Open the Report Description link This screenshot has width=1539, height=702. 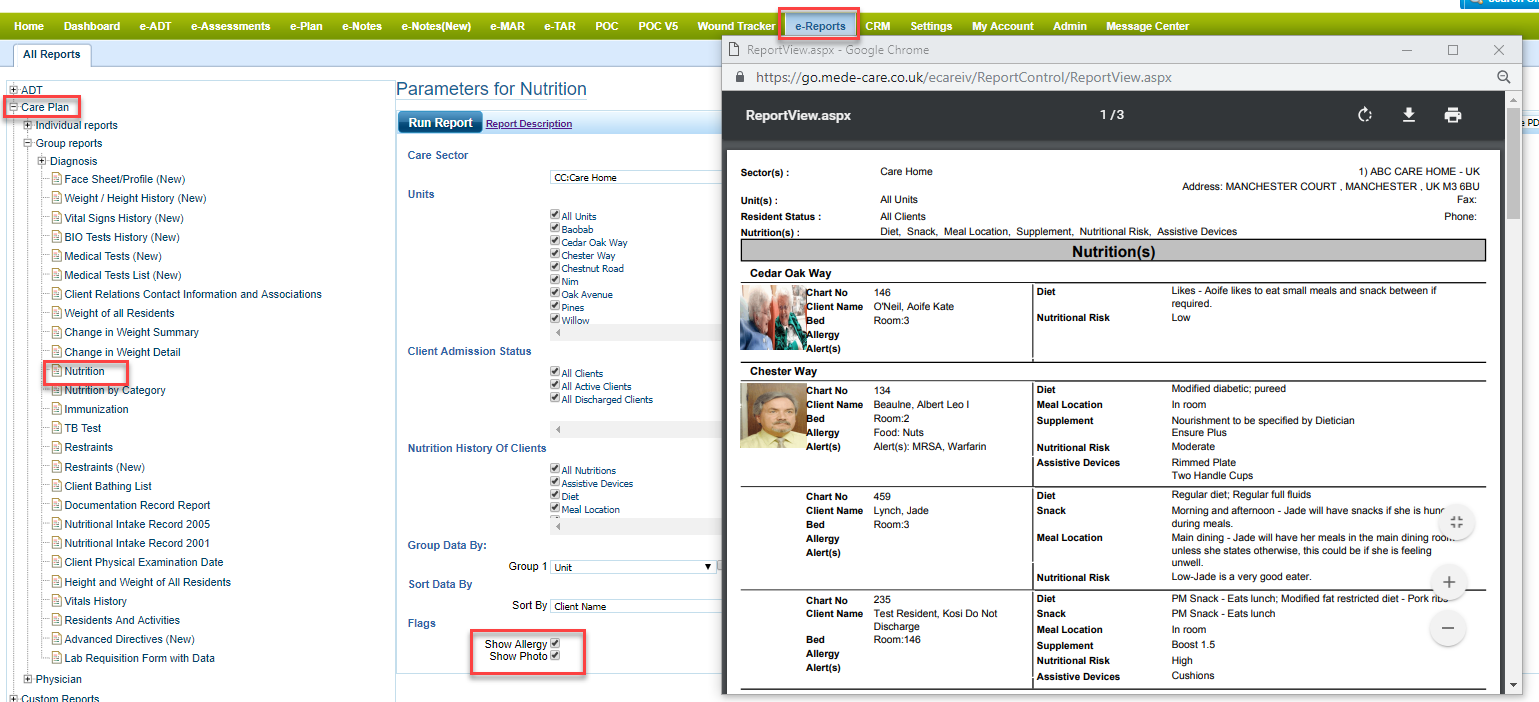coord(529,124)
